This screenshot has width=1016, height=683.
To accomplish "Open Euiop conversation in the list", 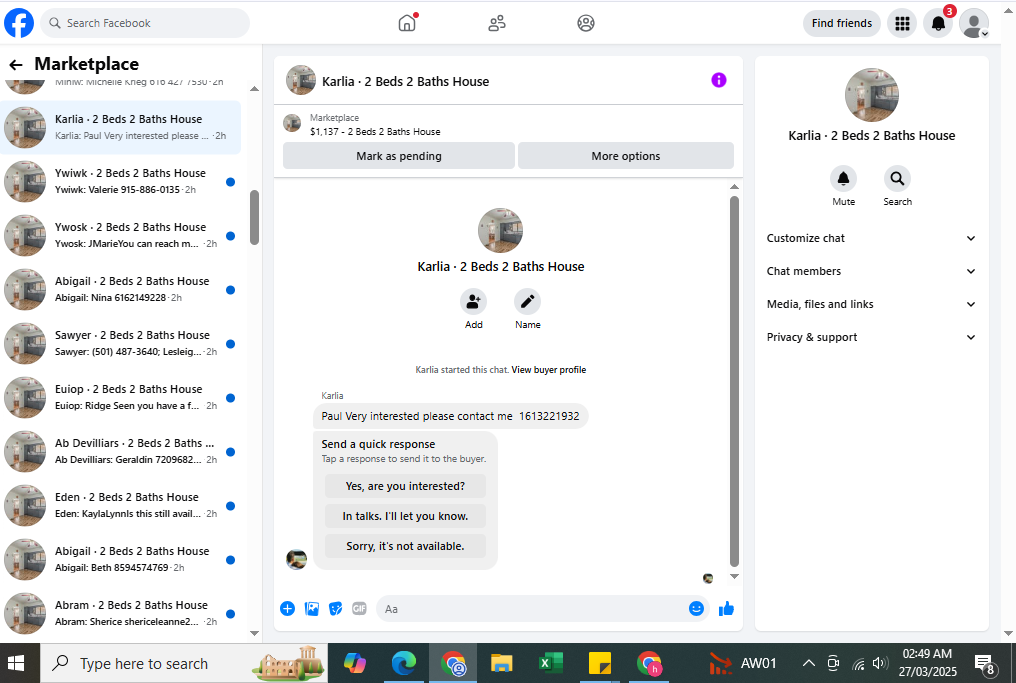I will point(121,397).
